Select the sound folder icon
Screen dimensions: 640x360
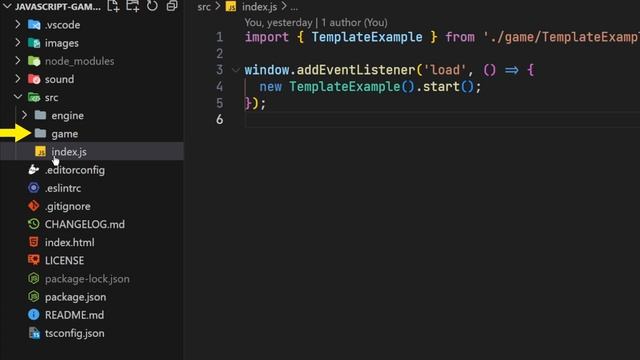(34, 79)
